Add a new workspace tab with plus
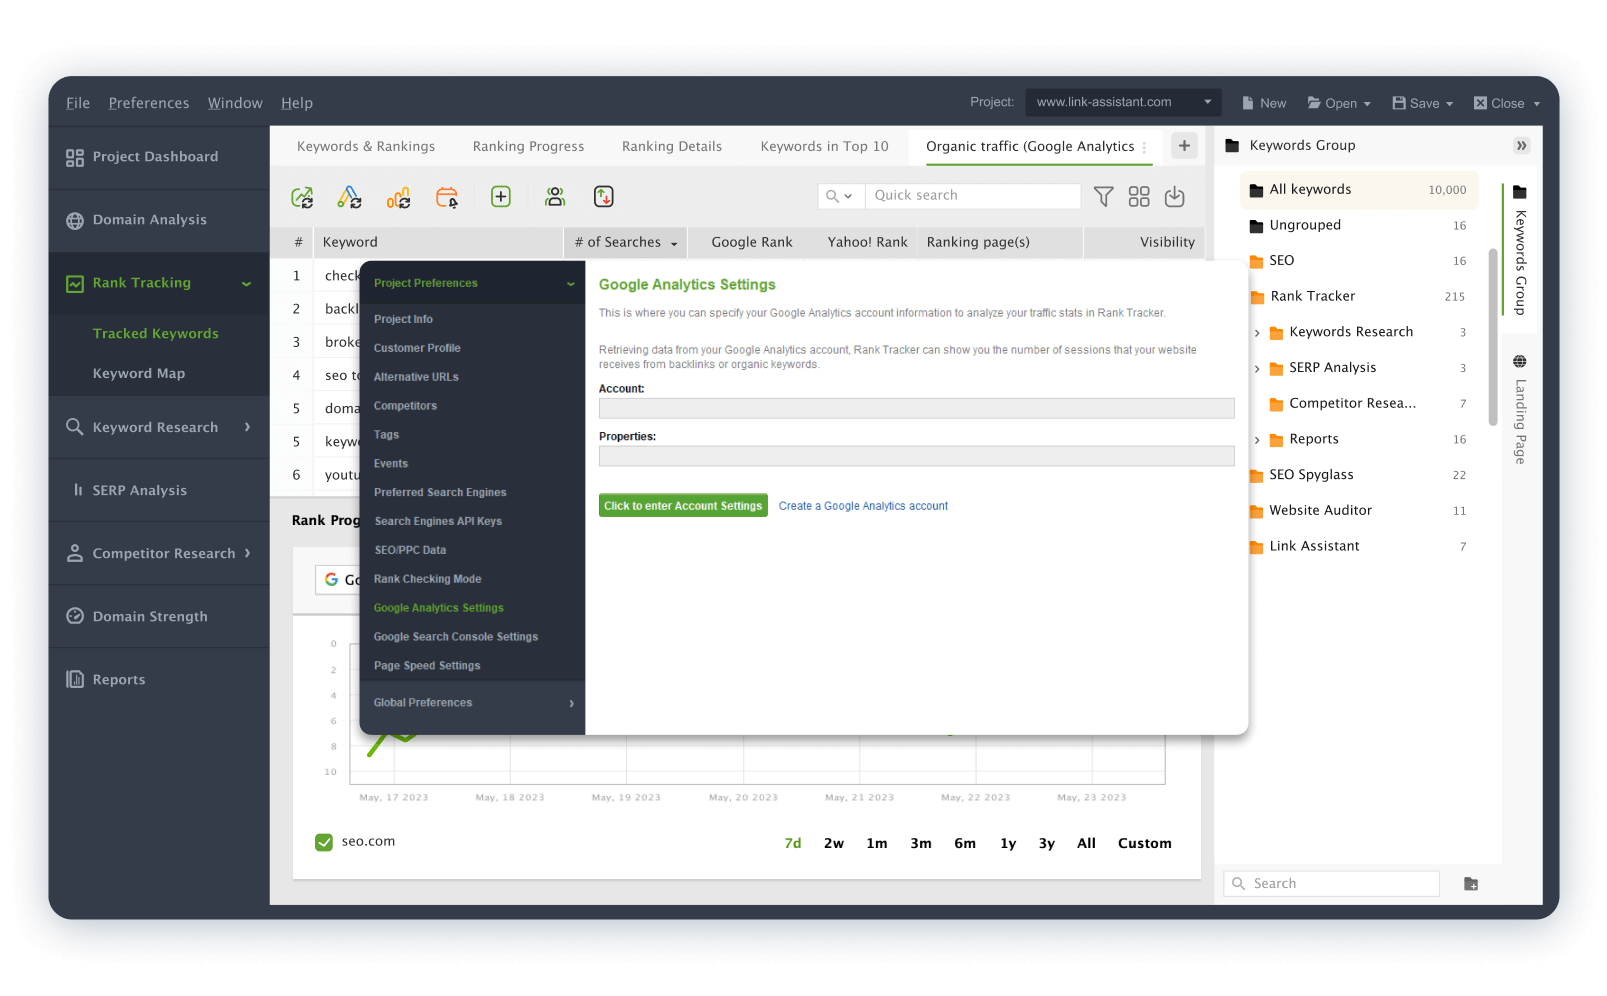This screenshot has height=996, width=1607. (1184, 146)
